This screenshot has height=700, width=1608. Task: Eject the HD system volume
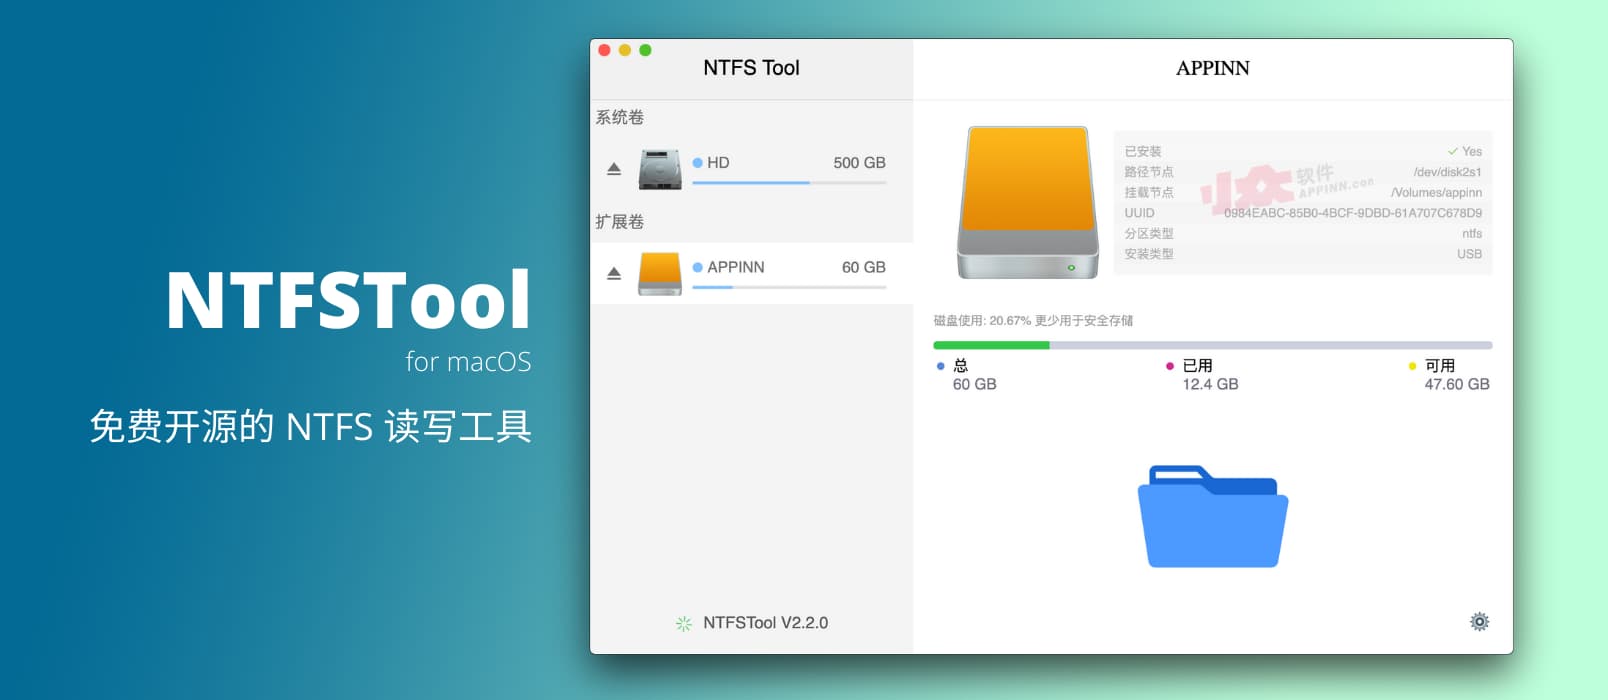click(x=614, y=169)
